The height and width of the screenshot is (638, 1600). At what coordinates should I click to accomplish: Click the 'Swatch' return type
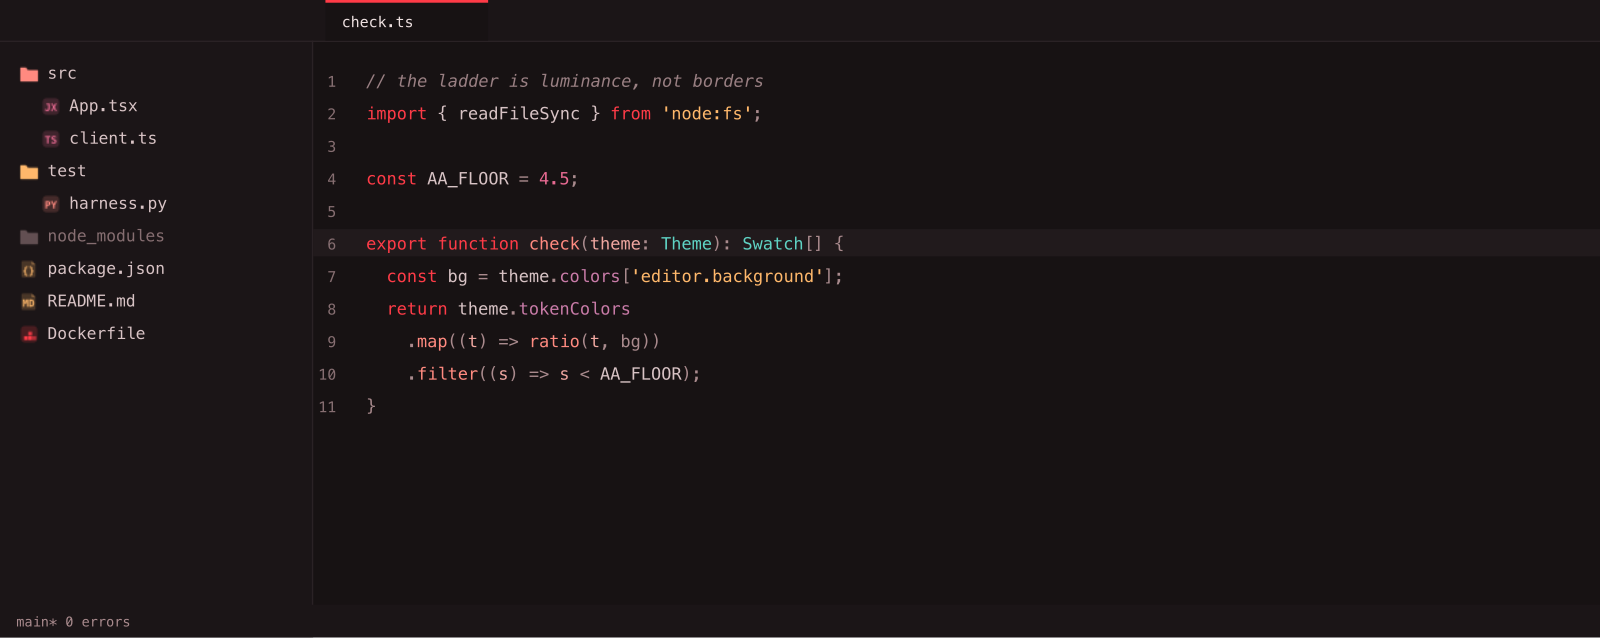point(772,244)
